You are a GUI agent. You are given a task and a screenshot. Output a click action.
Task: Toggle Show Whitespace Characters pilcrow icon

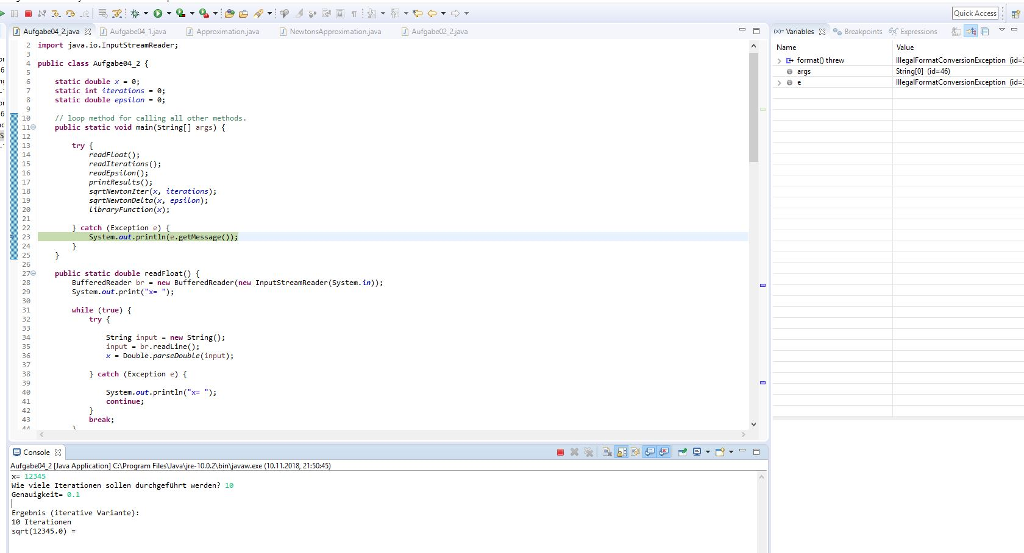(x=353, y=13)
